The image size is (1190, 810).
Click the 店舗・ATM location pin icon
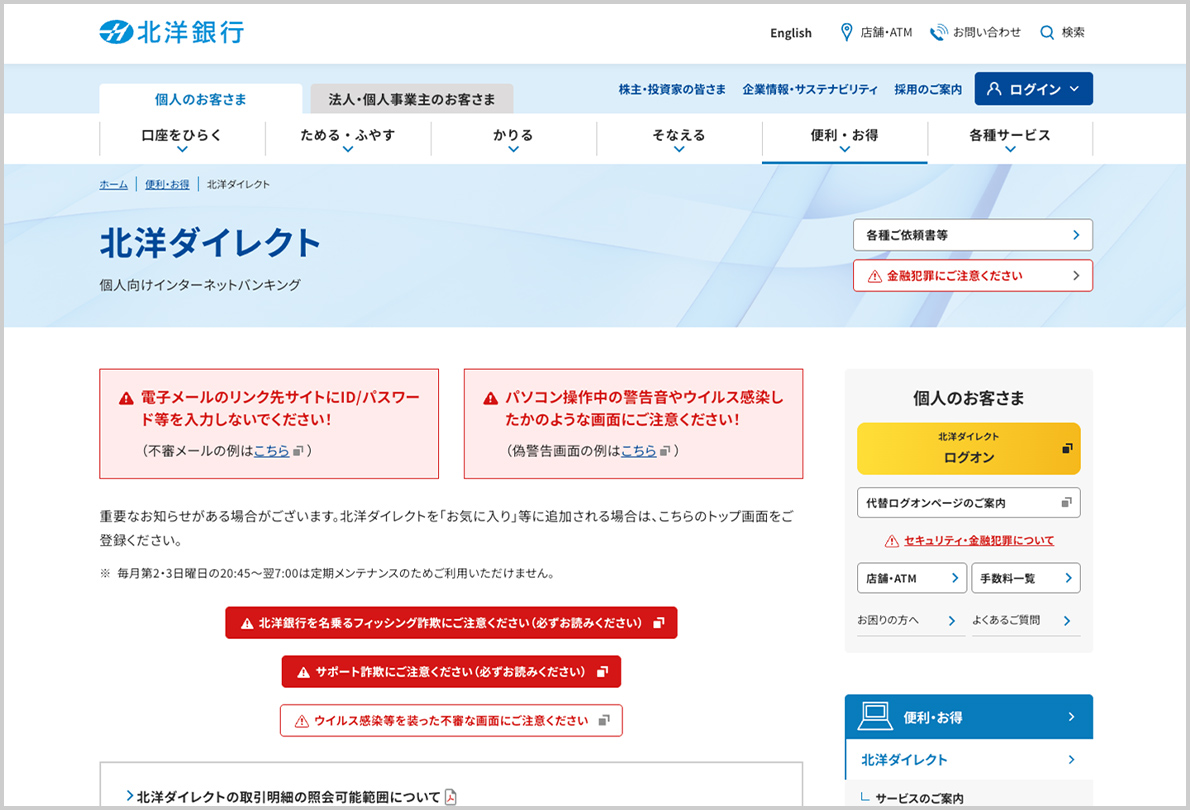pos(846,32)
